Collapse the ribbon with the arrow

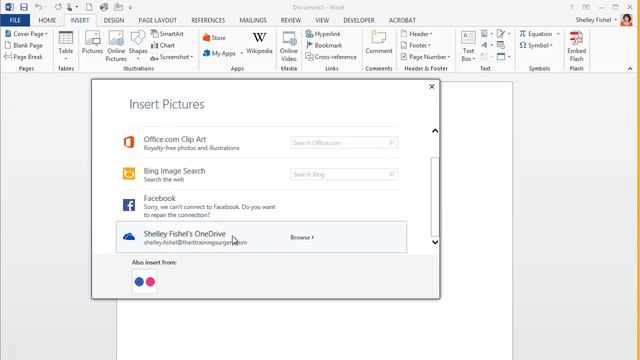[x=630, y=69]
